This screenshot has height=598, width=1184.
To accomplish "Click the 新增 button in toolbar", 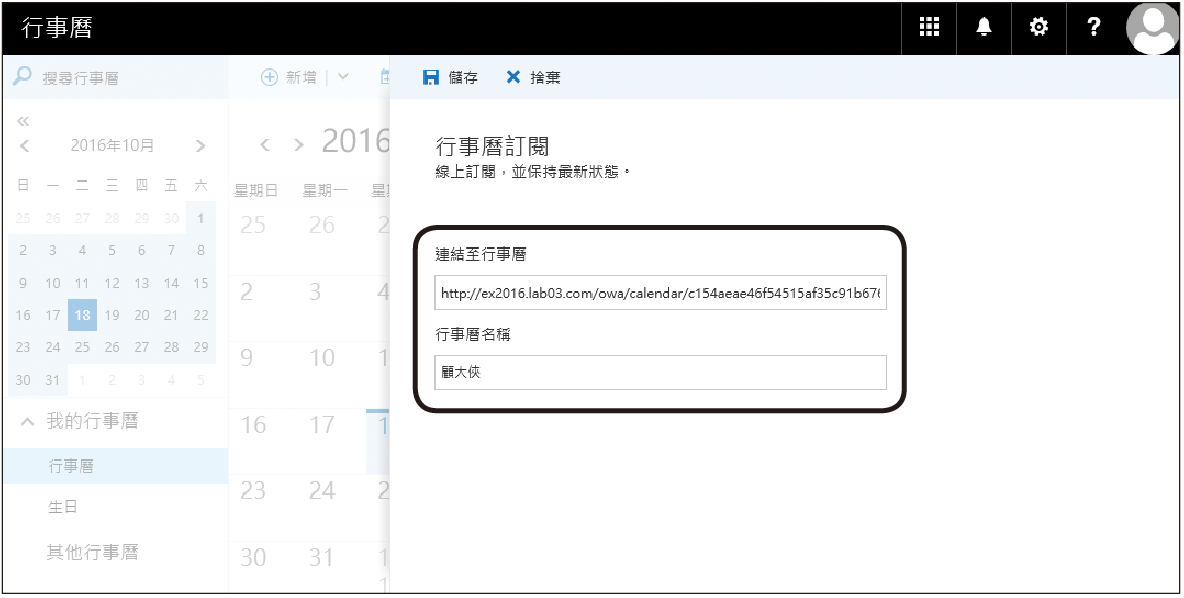I will pyautogui.click(x=290, y=77).
